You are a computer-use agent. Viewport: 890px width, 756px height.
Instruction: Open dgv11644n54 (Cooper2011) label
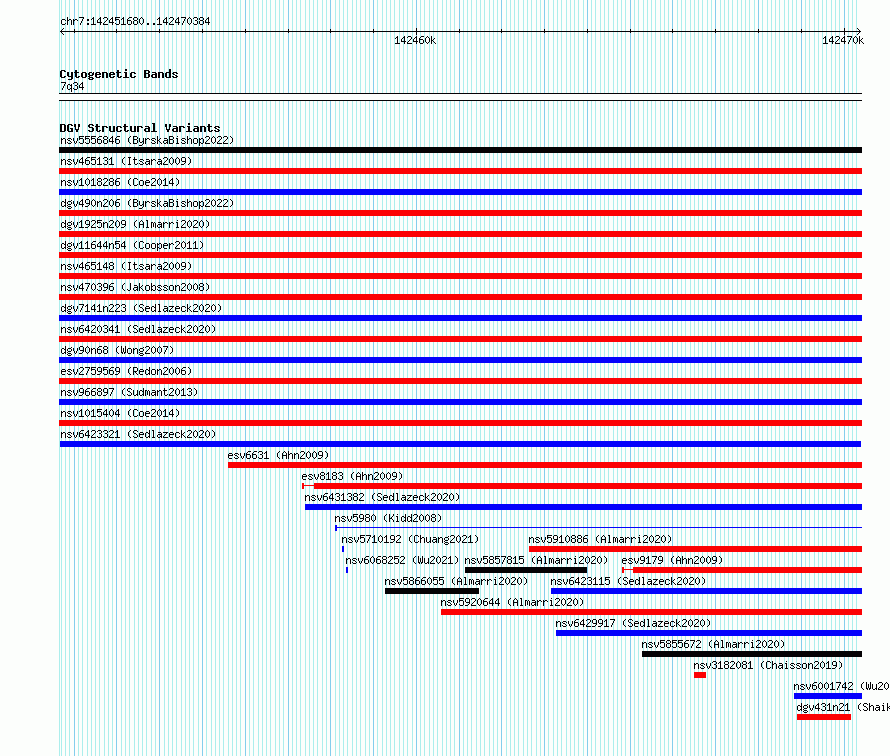point(132,245)
